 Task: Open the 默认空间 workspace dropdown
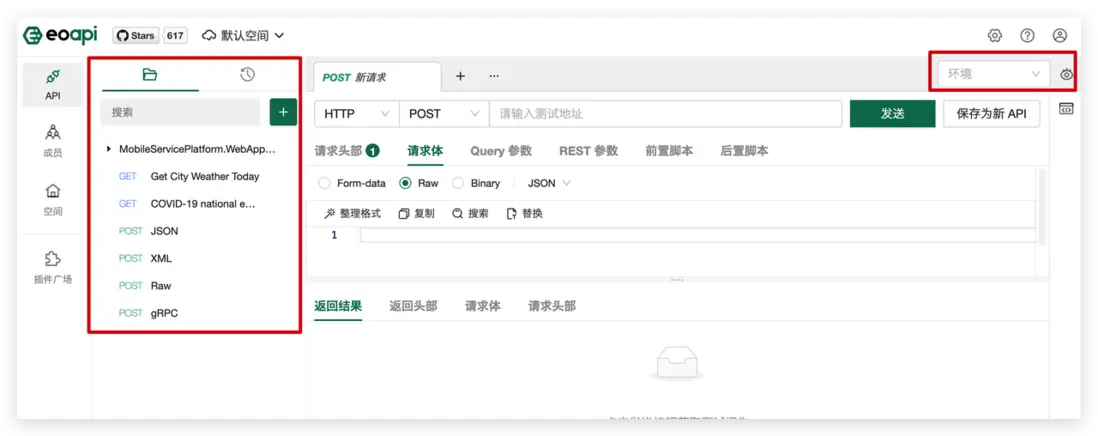coord(243,36)
